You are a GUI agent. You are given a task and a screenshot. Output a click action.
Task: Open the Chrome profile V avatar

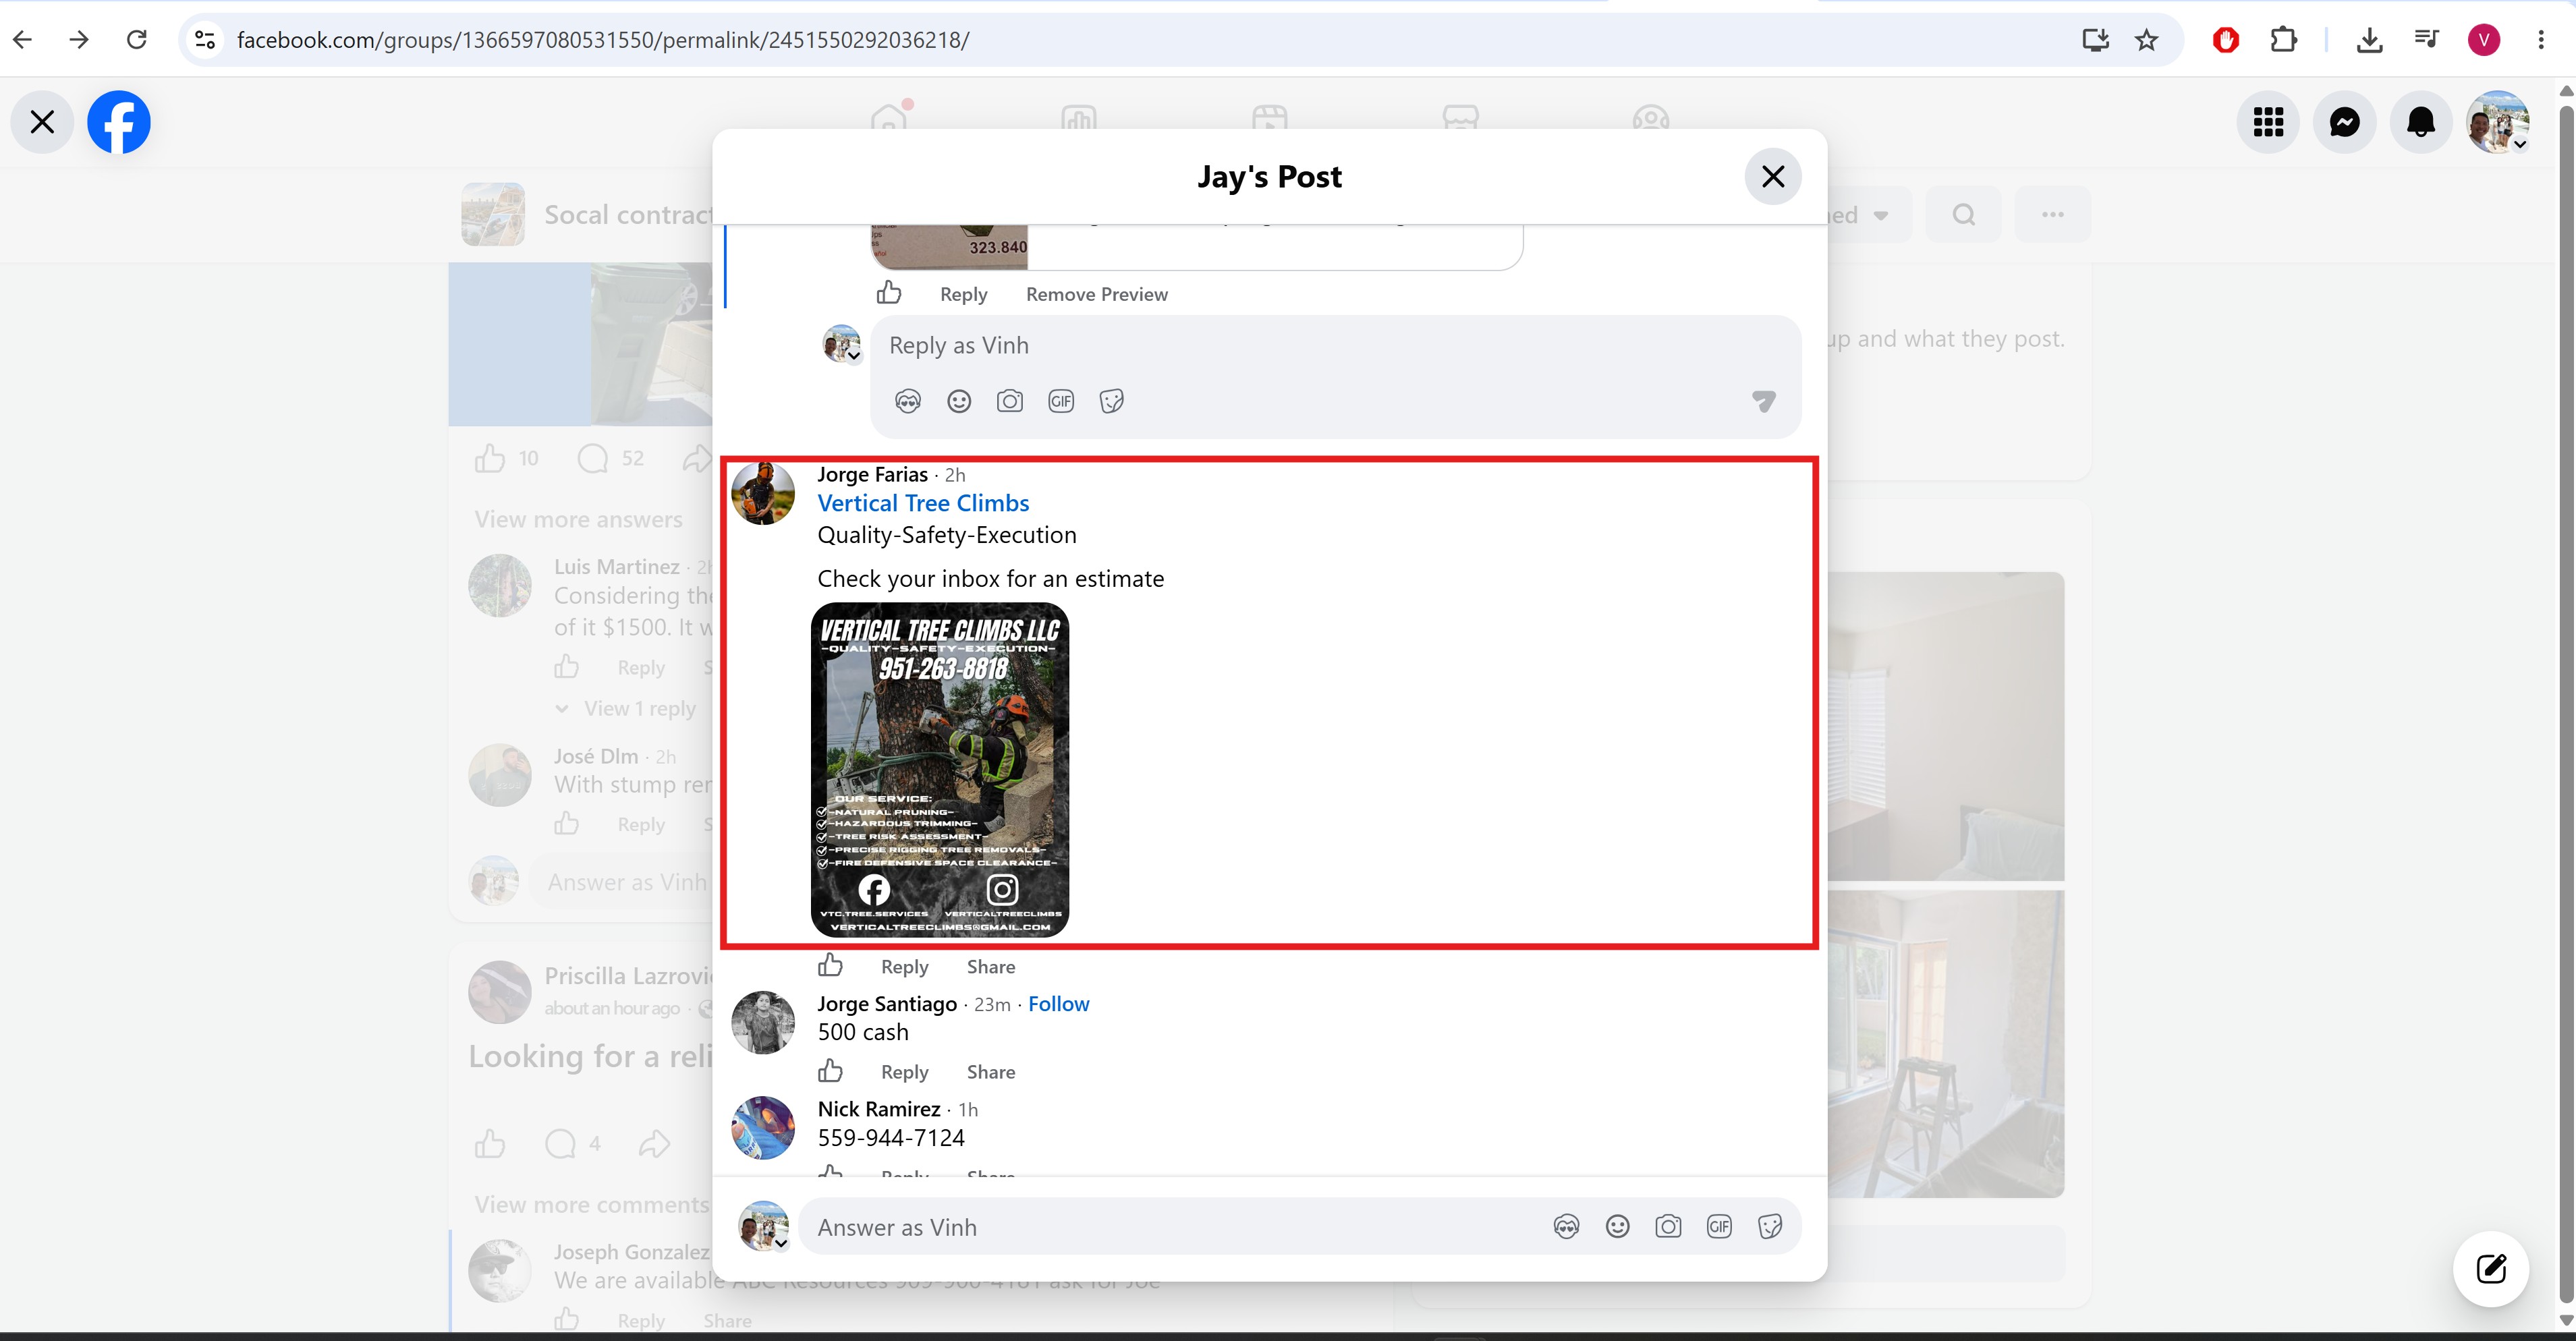pos(2484,40)
